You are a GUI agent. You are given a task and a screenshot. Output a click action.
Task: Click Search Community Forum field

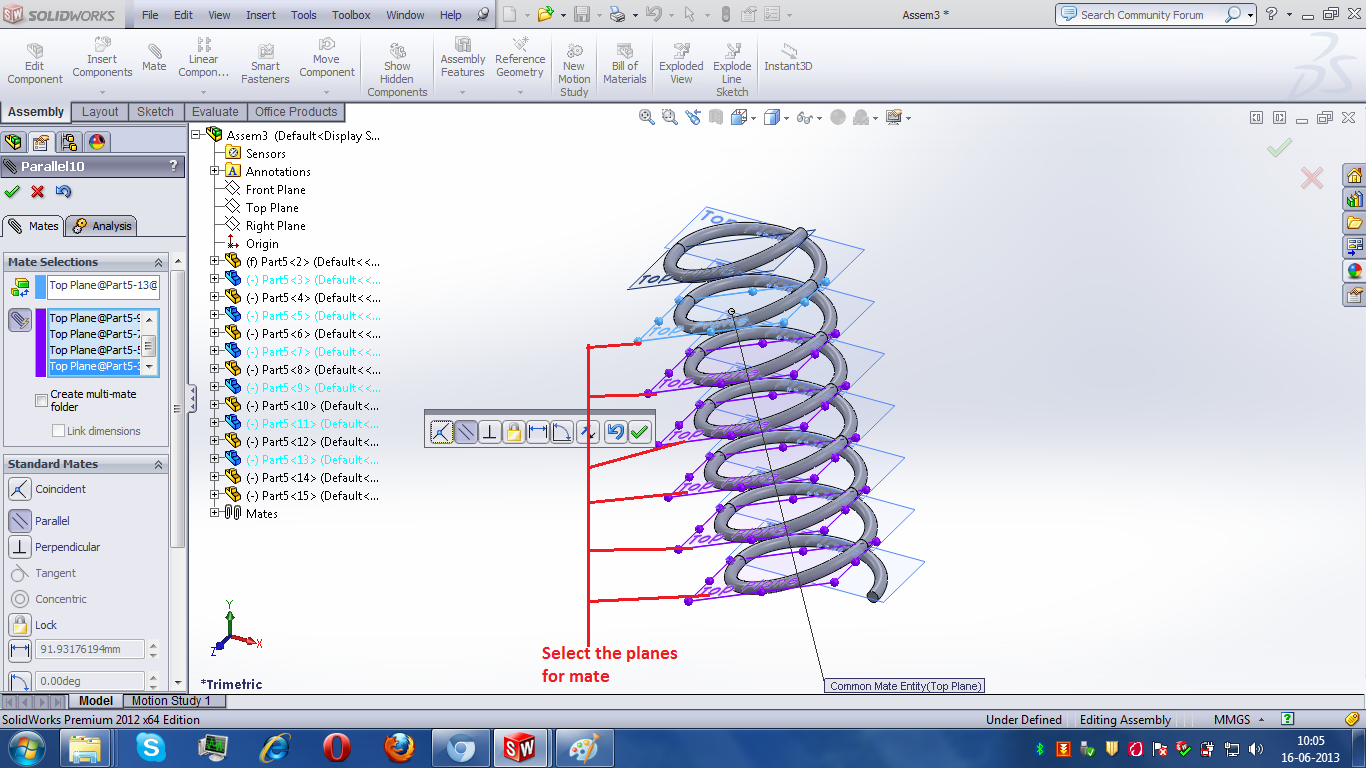pos(1142,15)
